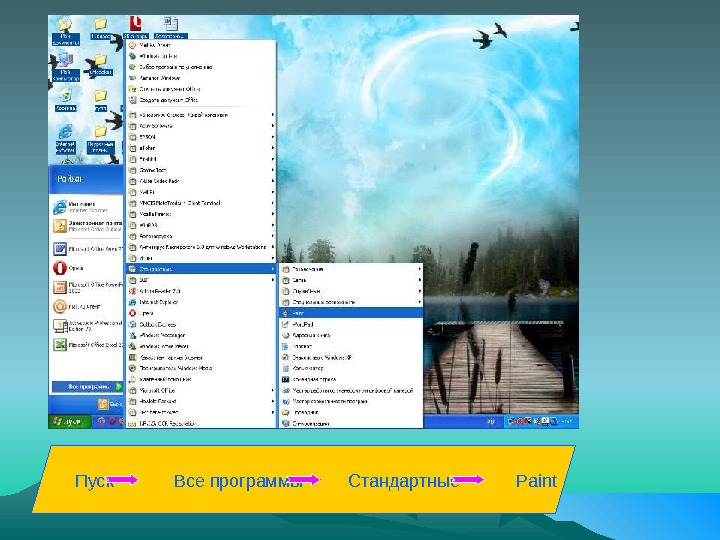Open Mail.Ru Агент in Start menu left column
The height and width of the screenshot is (540, 720).
click(87, 306)
